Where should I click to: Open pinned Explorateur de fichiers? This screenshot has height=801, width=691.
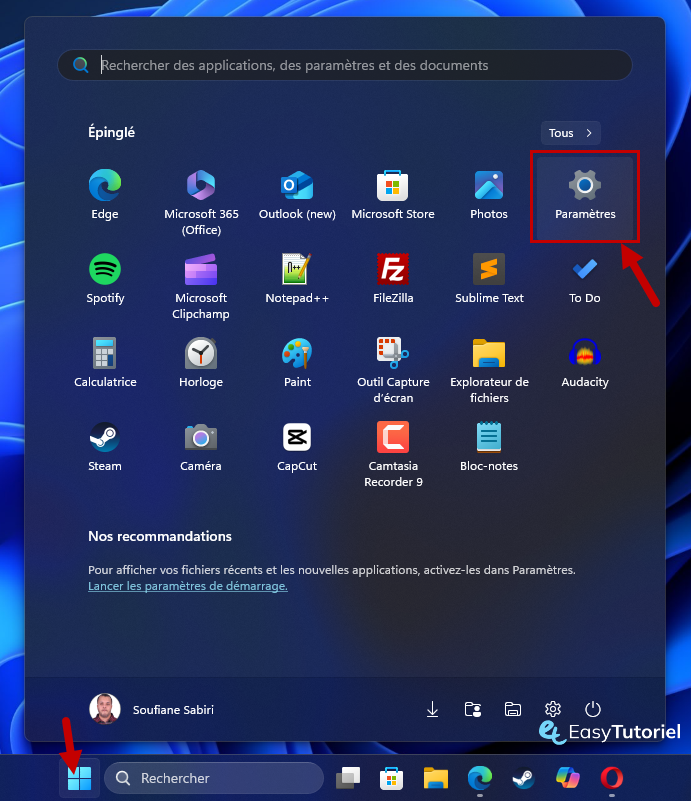[489, 370]
